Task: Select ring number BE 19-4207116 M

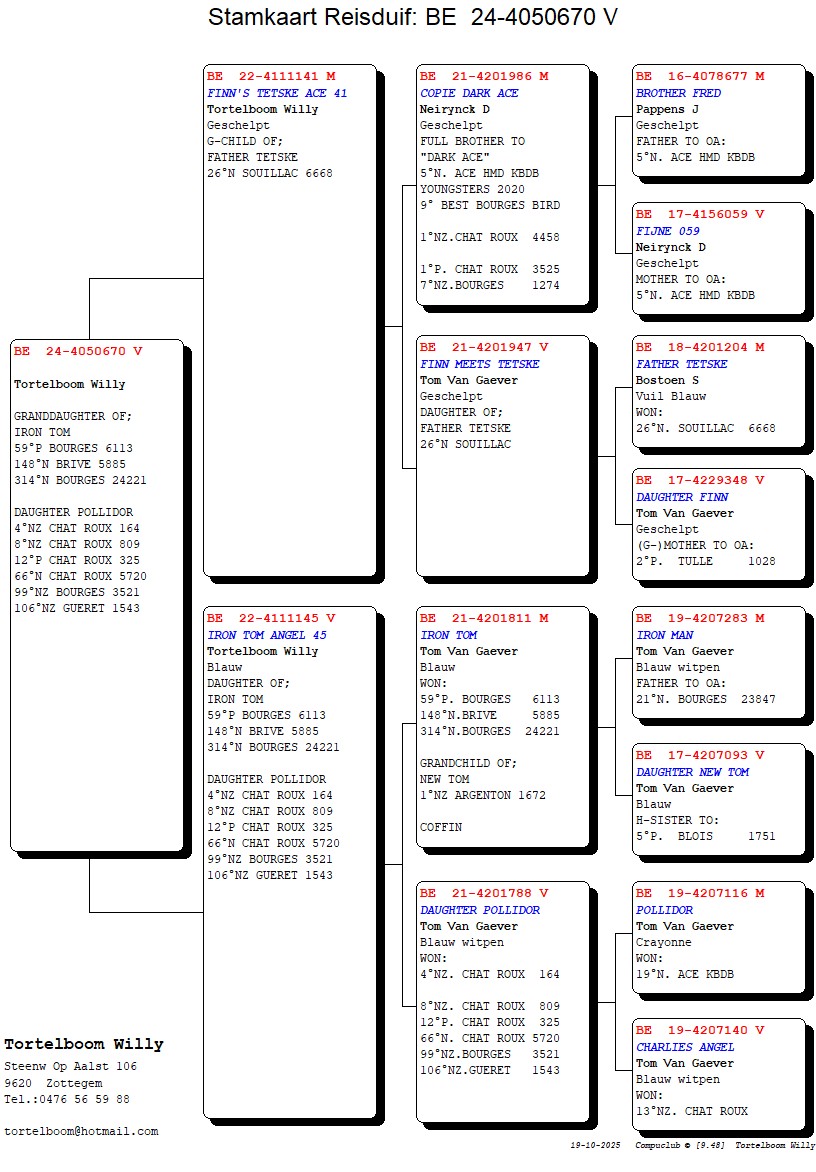Action: pos(700,894)
